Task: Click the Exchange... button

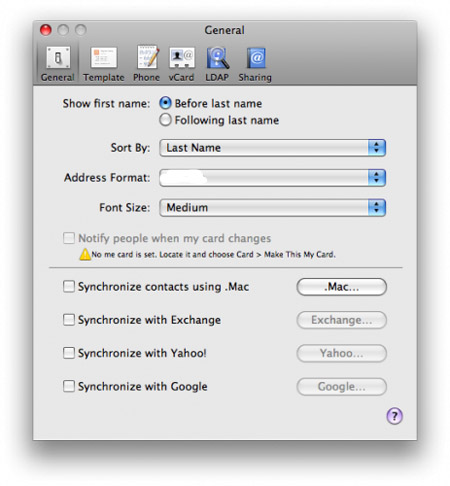Action: click(342, 320)
